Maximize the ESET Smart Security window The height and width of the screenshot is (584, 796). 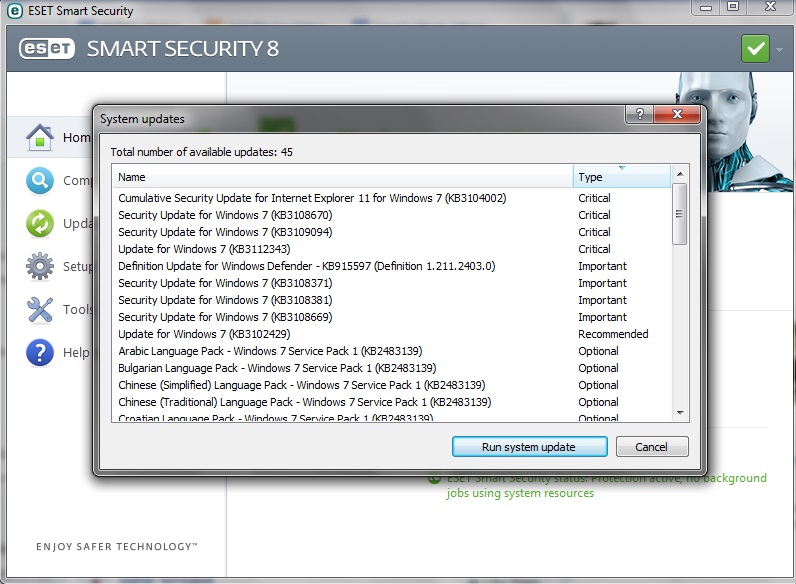coord(733,7)
